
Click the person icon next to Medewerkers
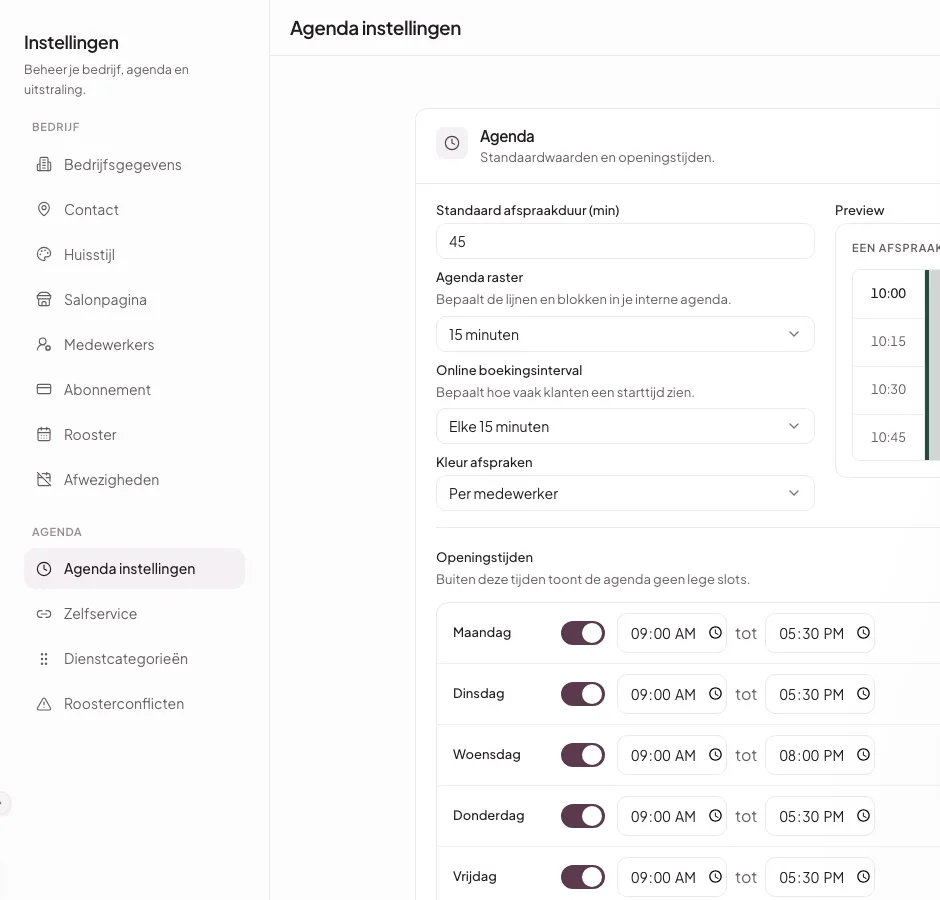(44, 344)
